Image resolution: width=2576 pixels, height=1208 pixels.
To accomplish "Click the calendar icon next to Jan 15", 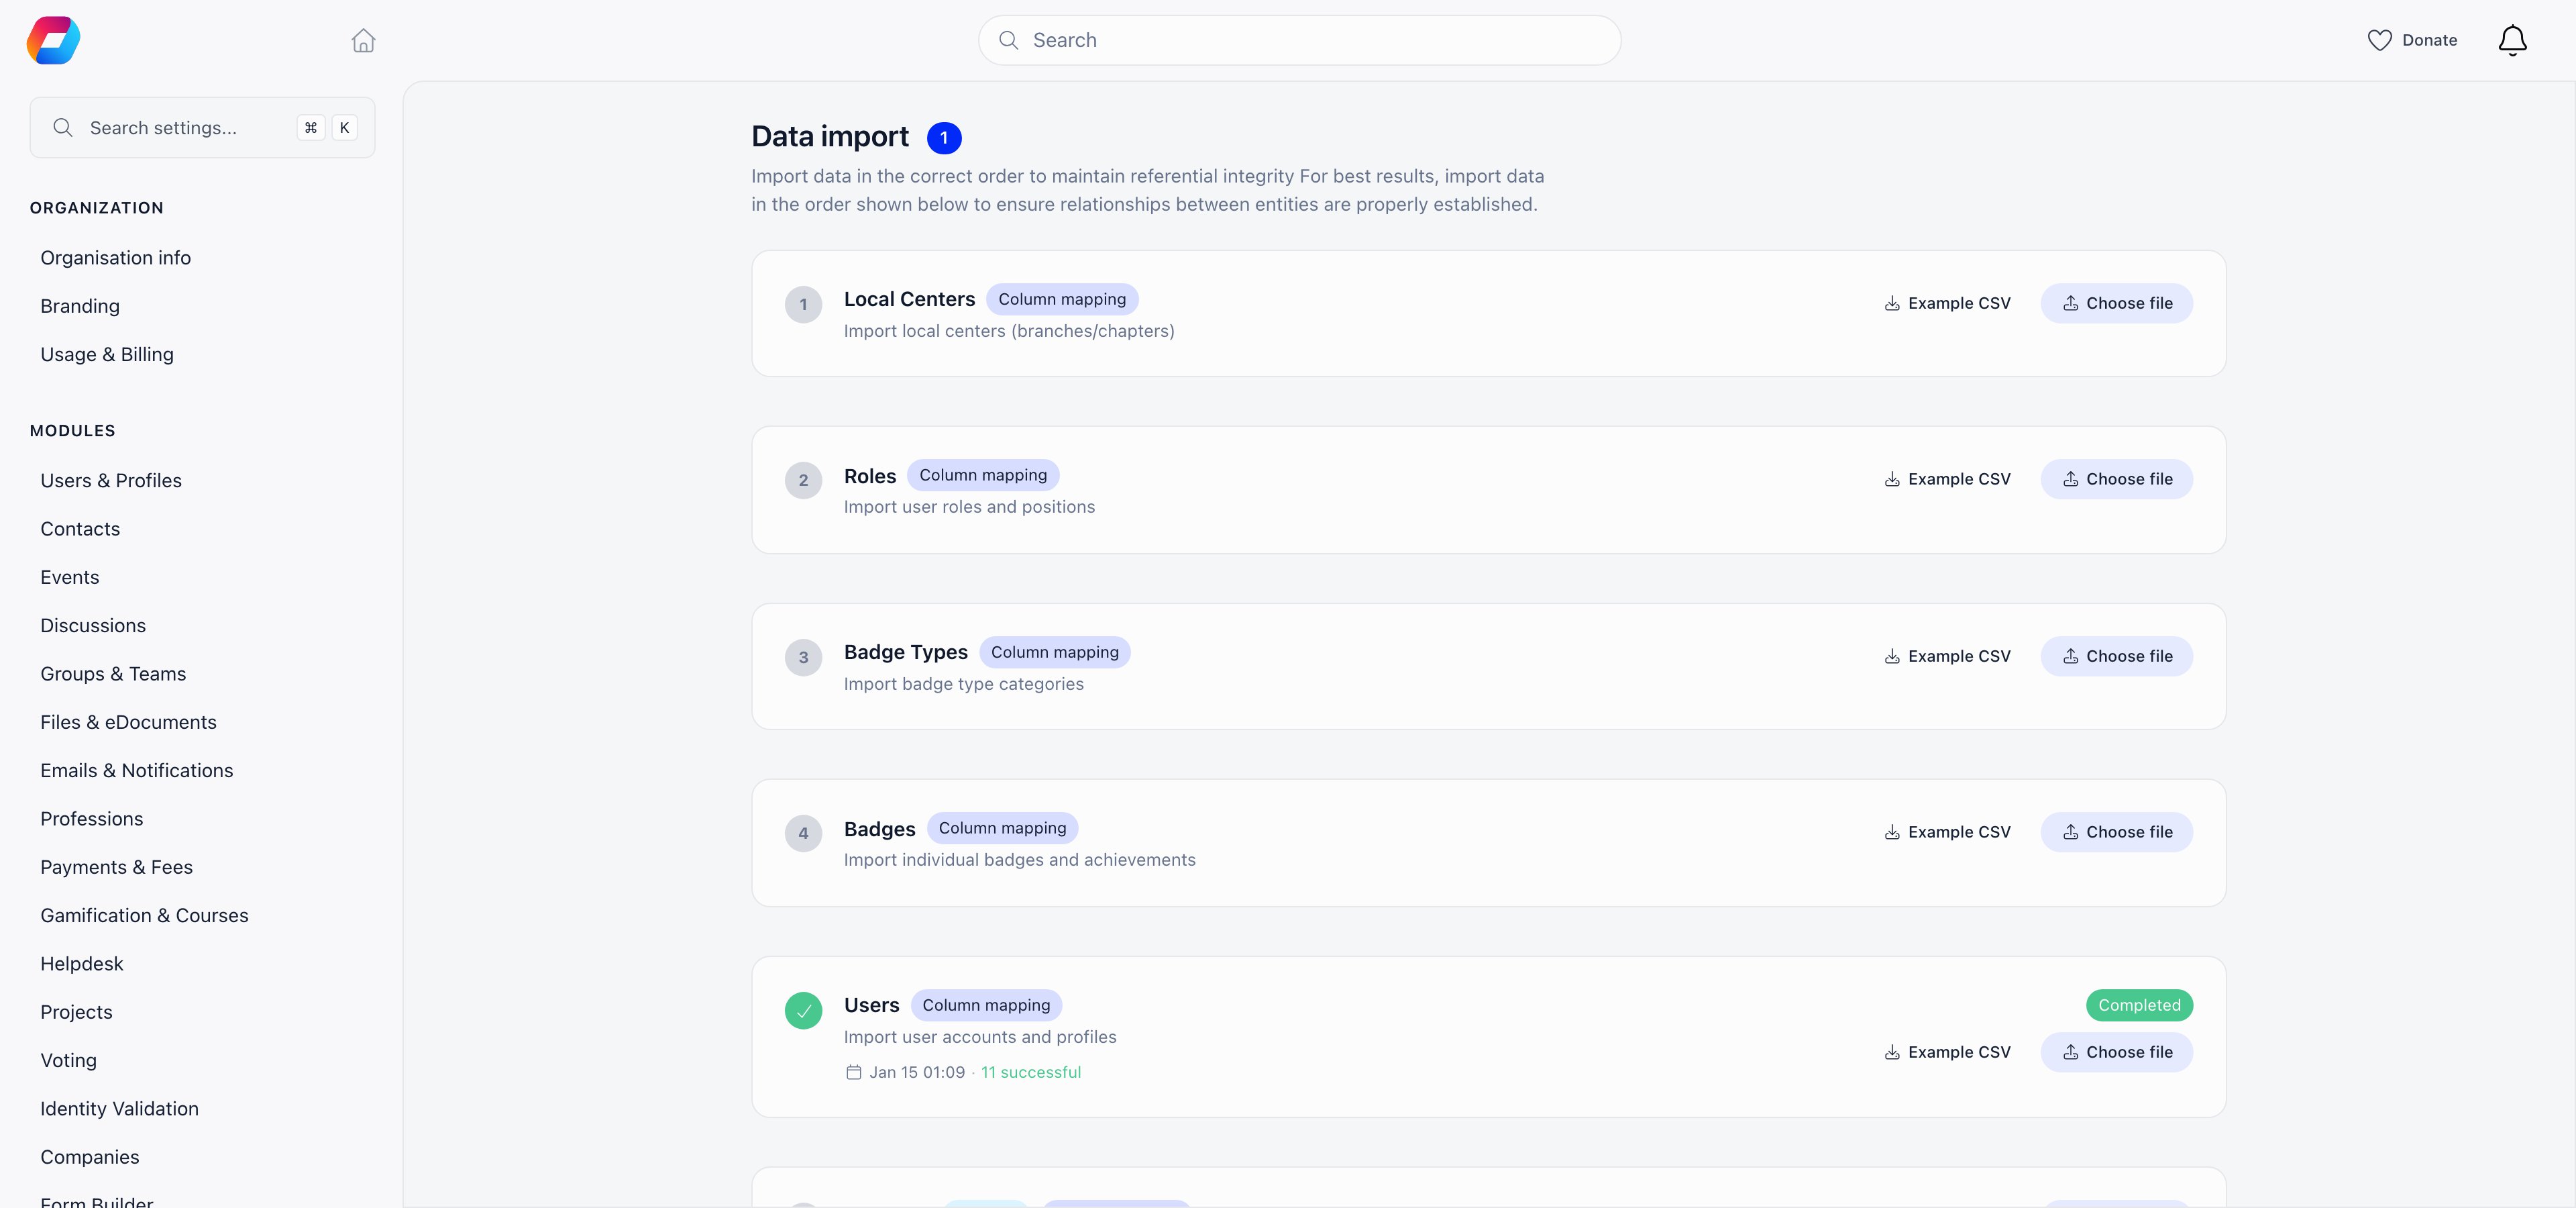I will [x=853, y=1072].
